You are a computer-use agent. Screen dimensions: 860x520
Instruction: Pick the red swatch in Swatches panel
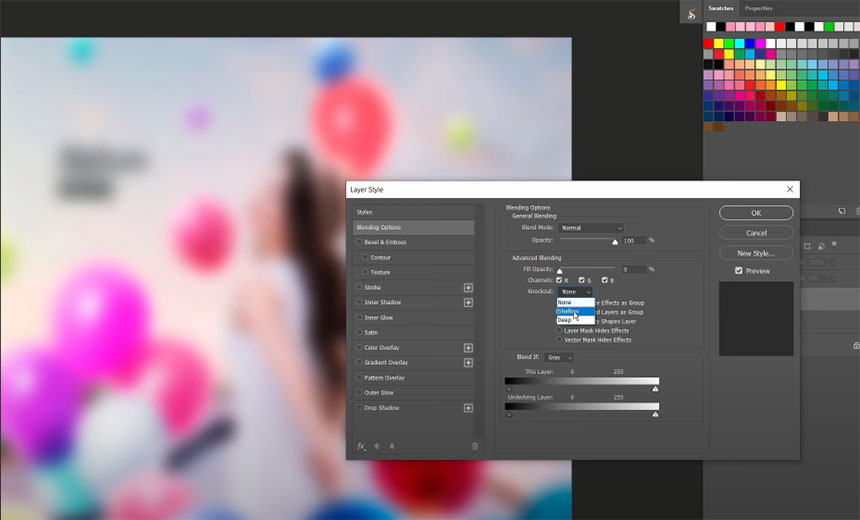point(709,44)
